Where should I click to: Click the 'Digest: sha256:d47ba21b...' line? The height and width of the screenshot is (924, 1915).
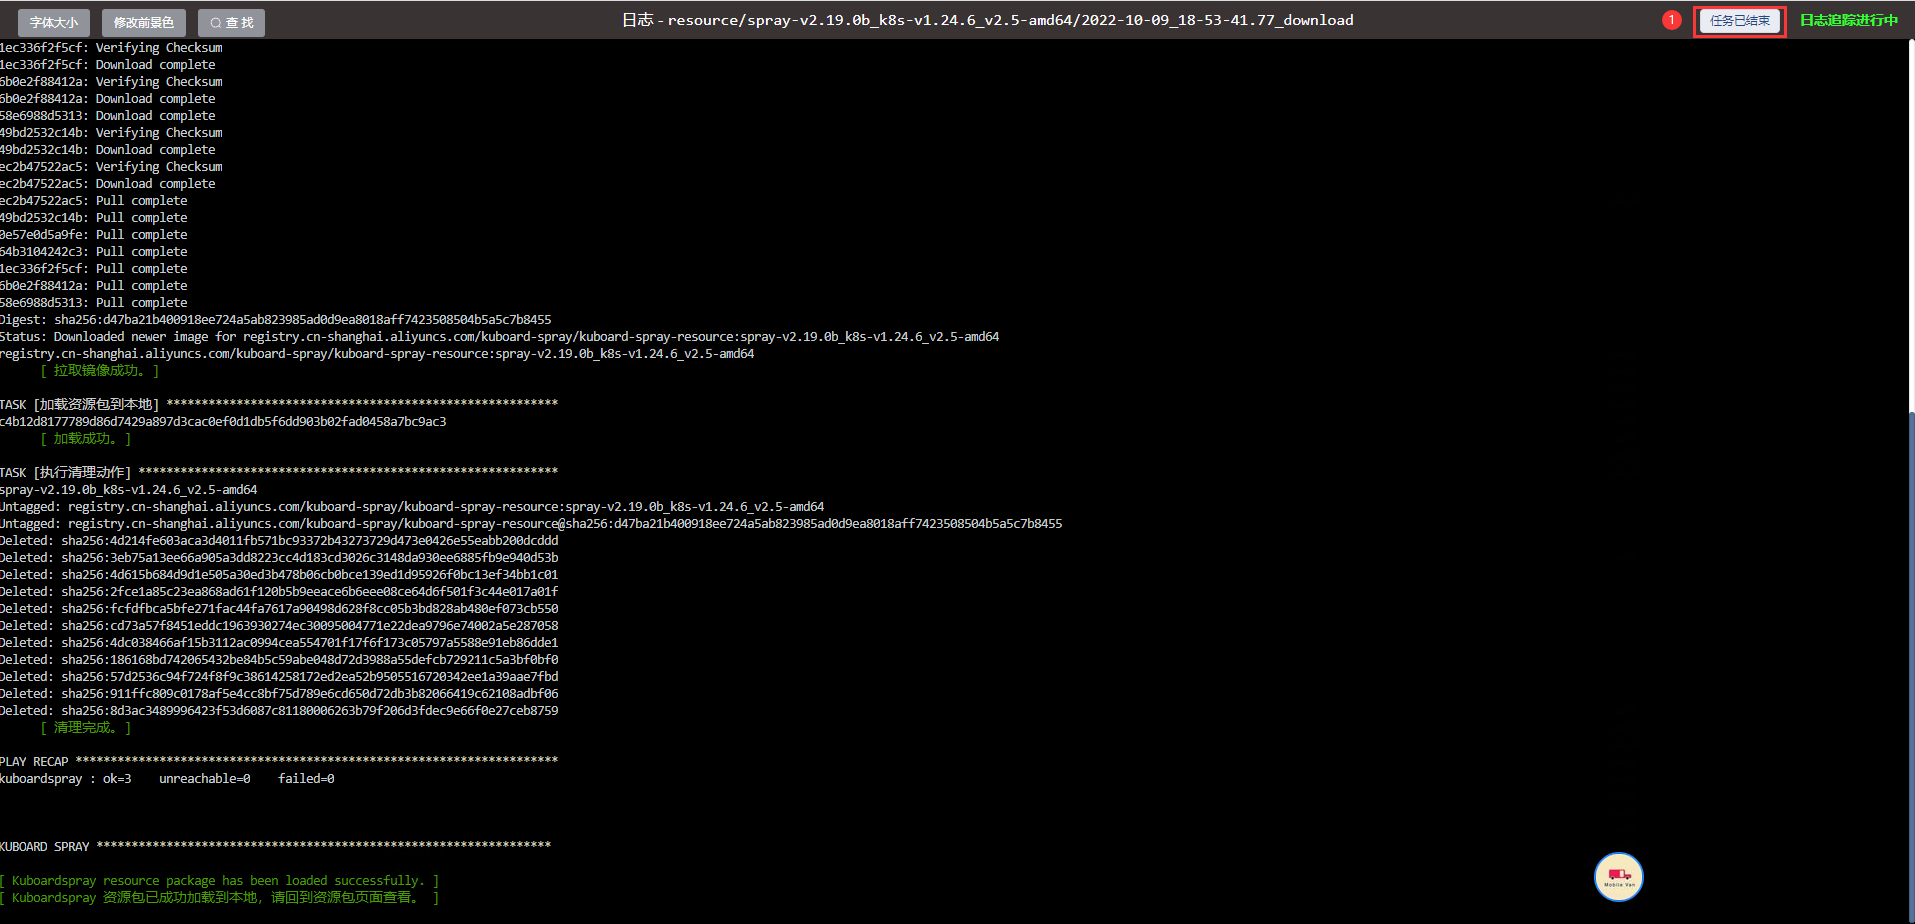click(x=276, y=320)
